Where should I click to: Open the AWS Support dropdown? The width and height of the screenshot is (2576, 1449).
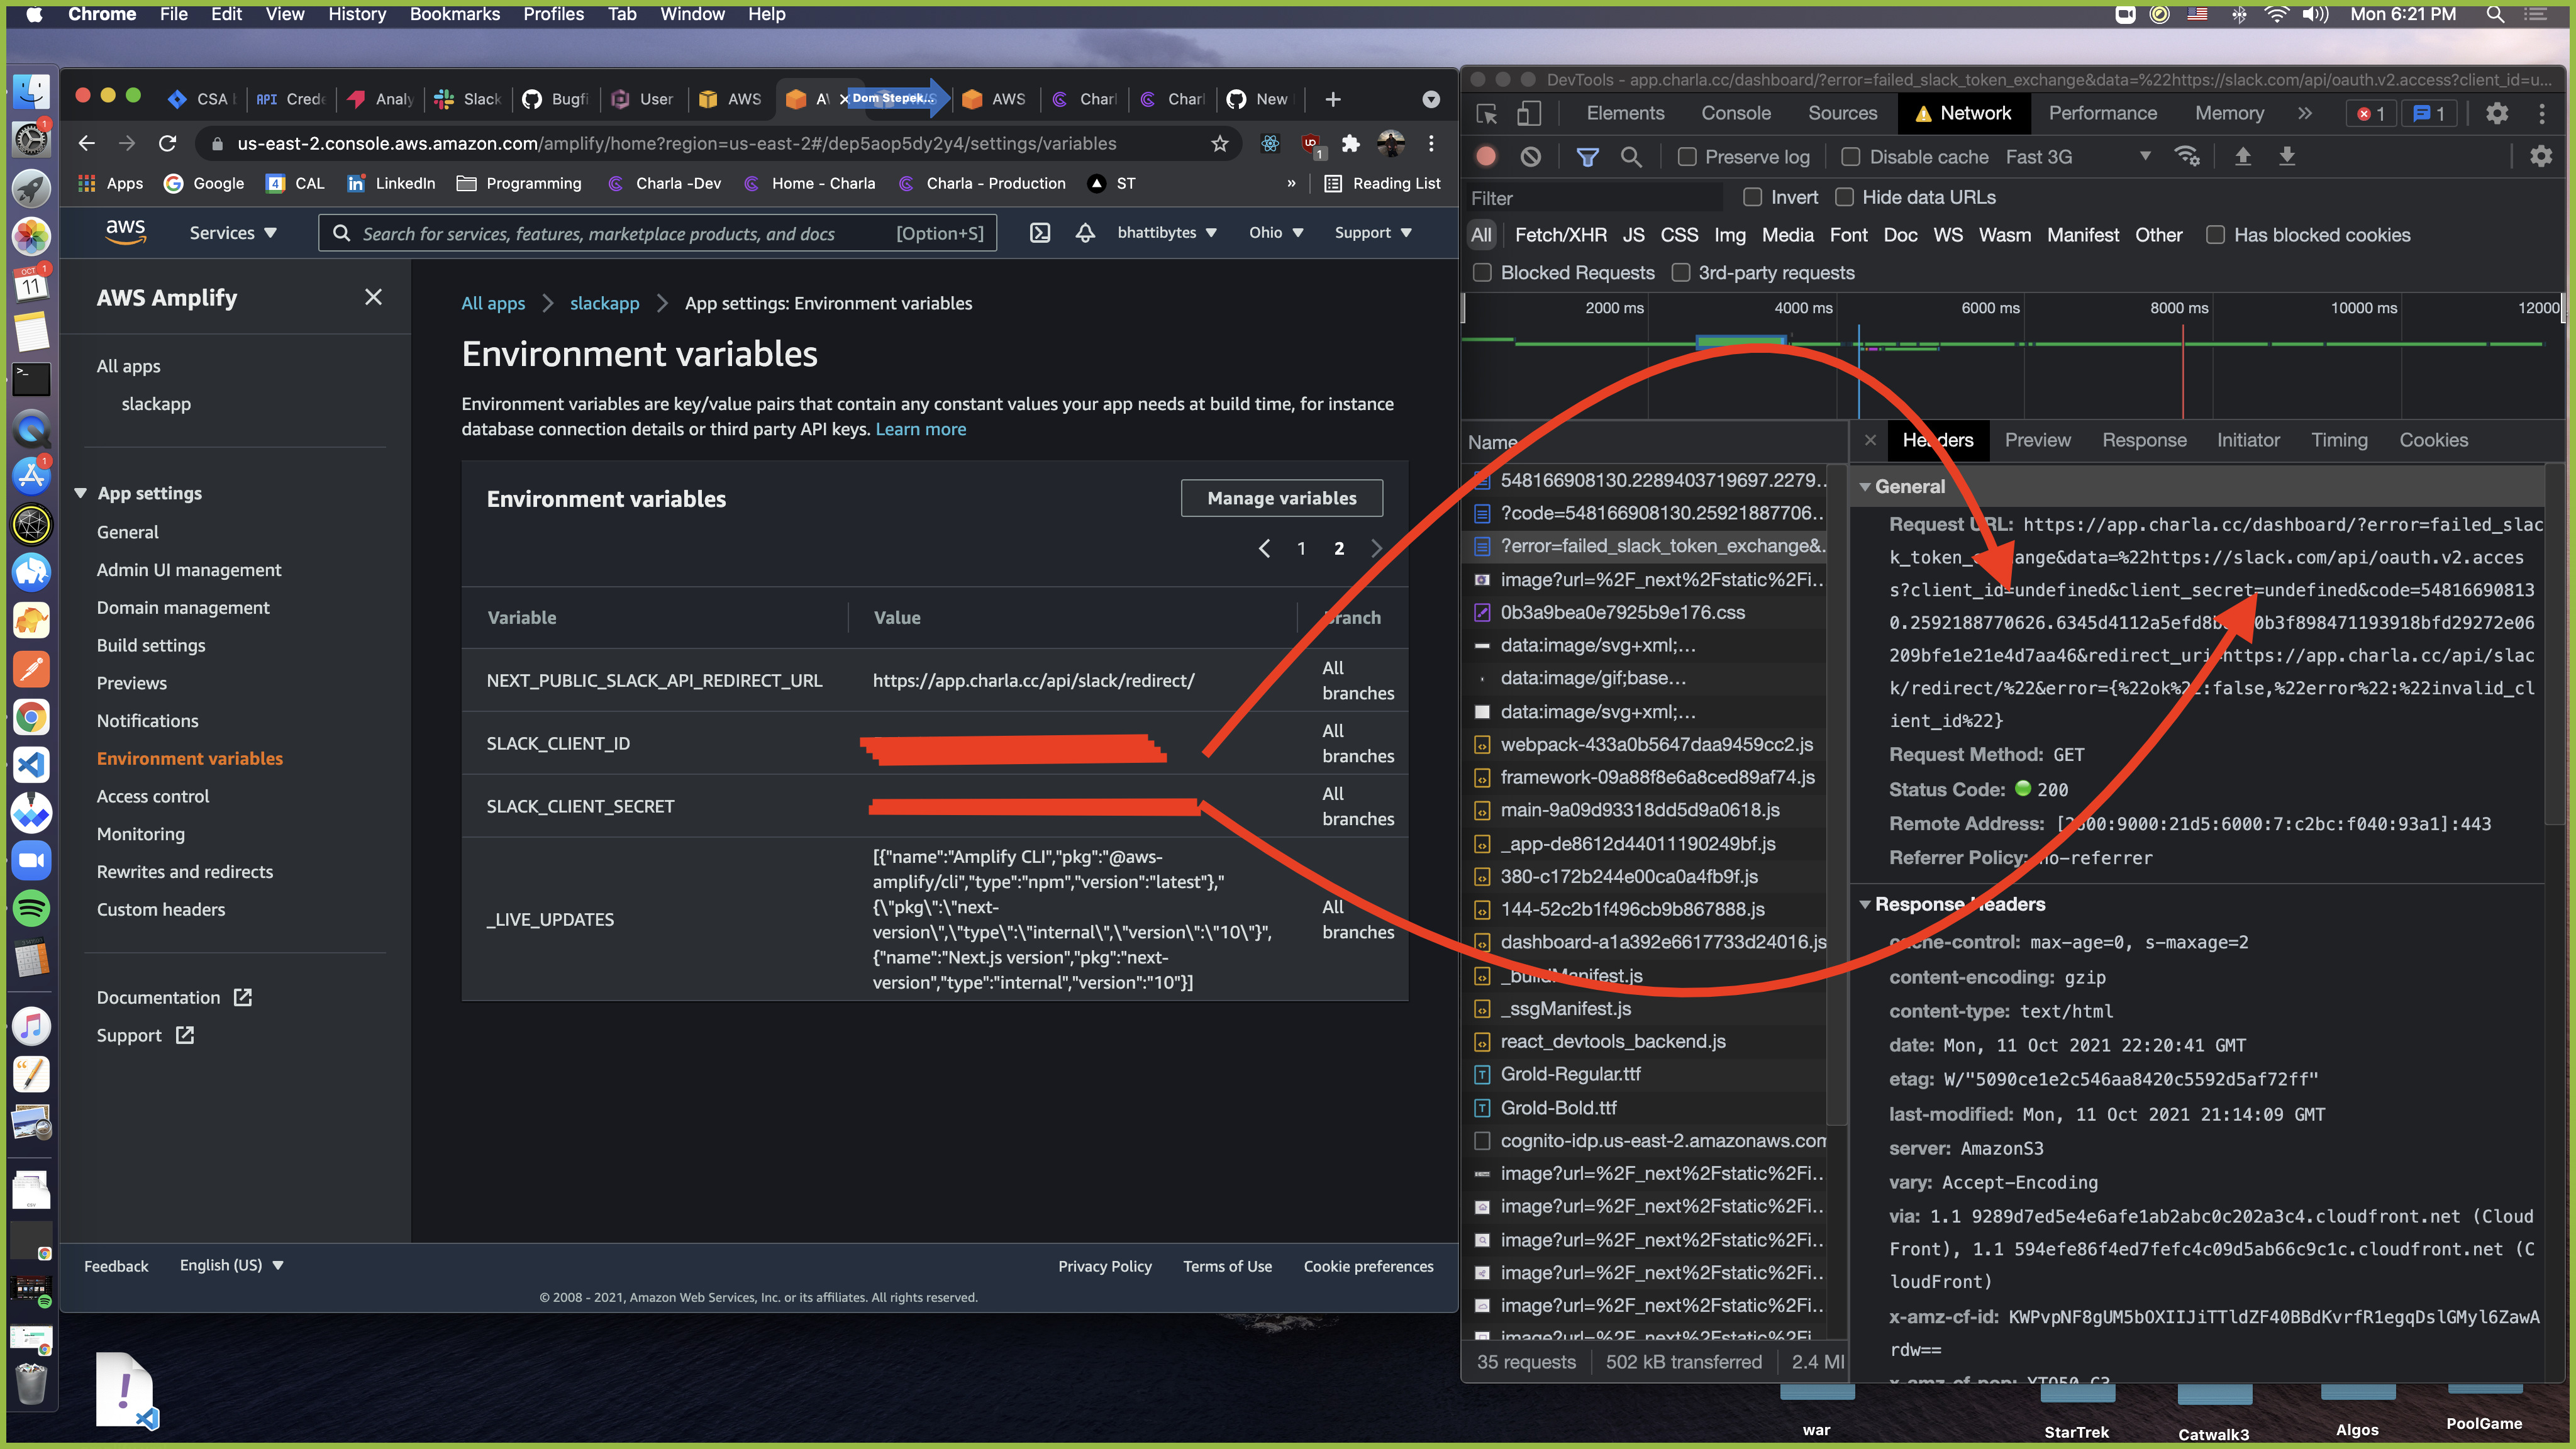click(x=1373, y=233)
